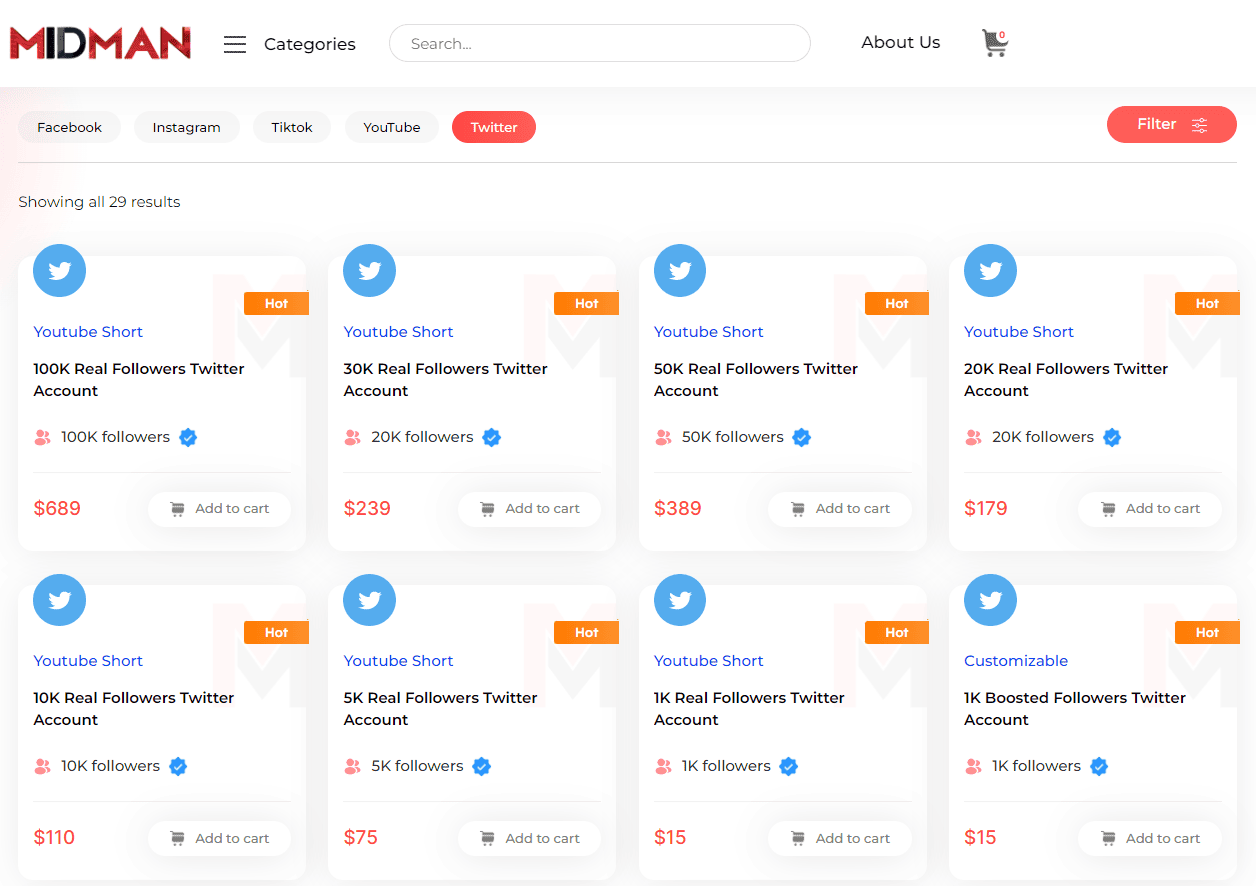Choose the Tiktok category tab
The width and height of the screenshot is (1256, 886).
tap(292, 127)
